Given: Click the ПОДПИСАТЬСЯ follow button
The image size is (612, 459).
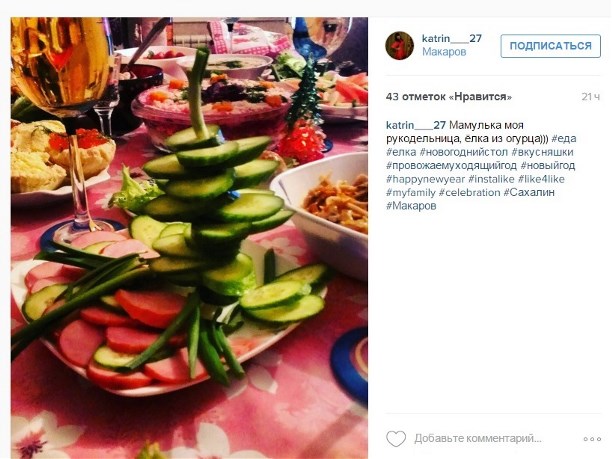Looking at the screenshot, I should pyautogui.click(x=550, y=46).
